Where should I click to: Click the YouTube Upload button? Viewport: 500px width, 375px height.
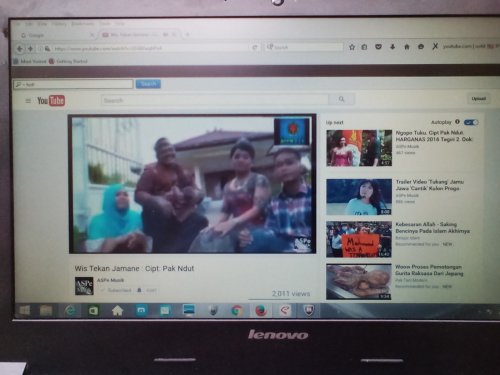[479, 99]
